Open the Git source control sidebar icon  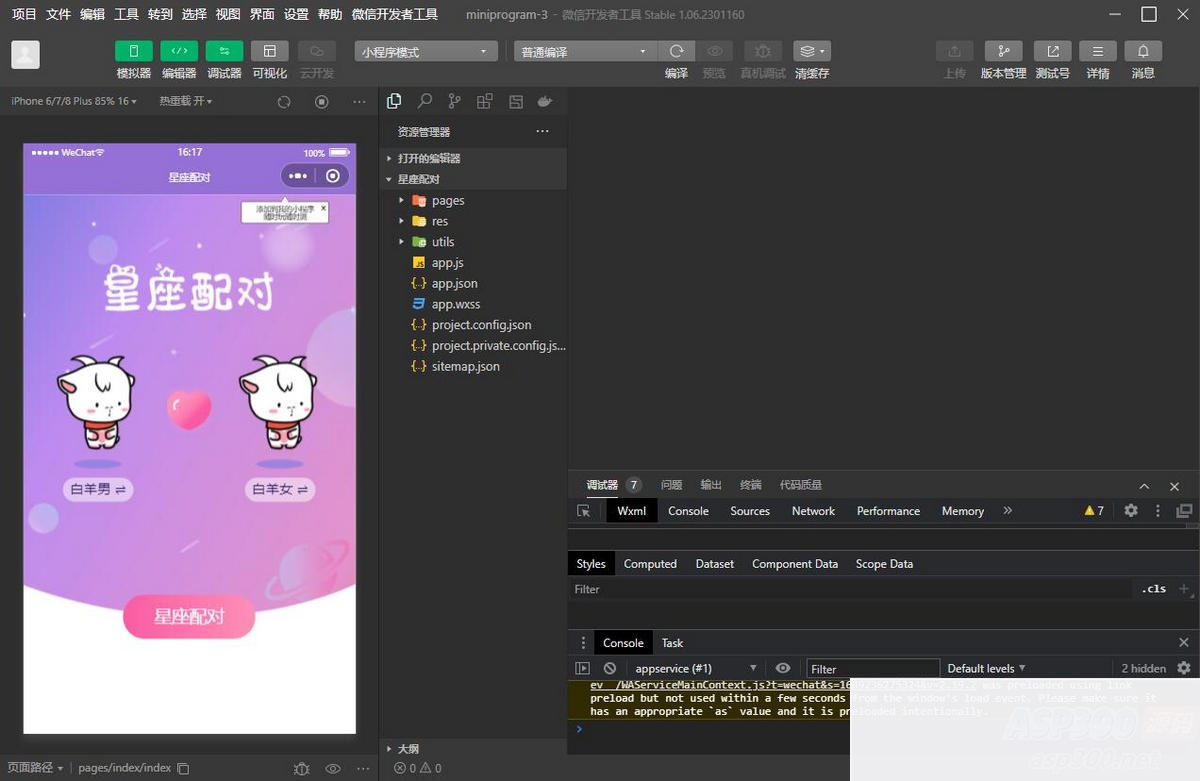pos(454,100)
